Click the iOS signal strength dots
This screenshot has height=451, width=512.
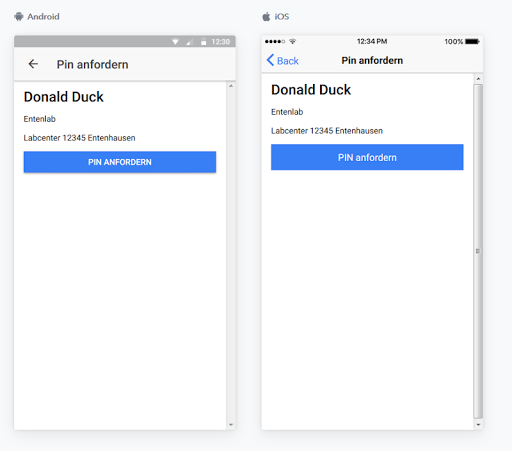[275, 41]
